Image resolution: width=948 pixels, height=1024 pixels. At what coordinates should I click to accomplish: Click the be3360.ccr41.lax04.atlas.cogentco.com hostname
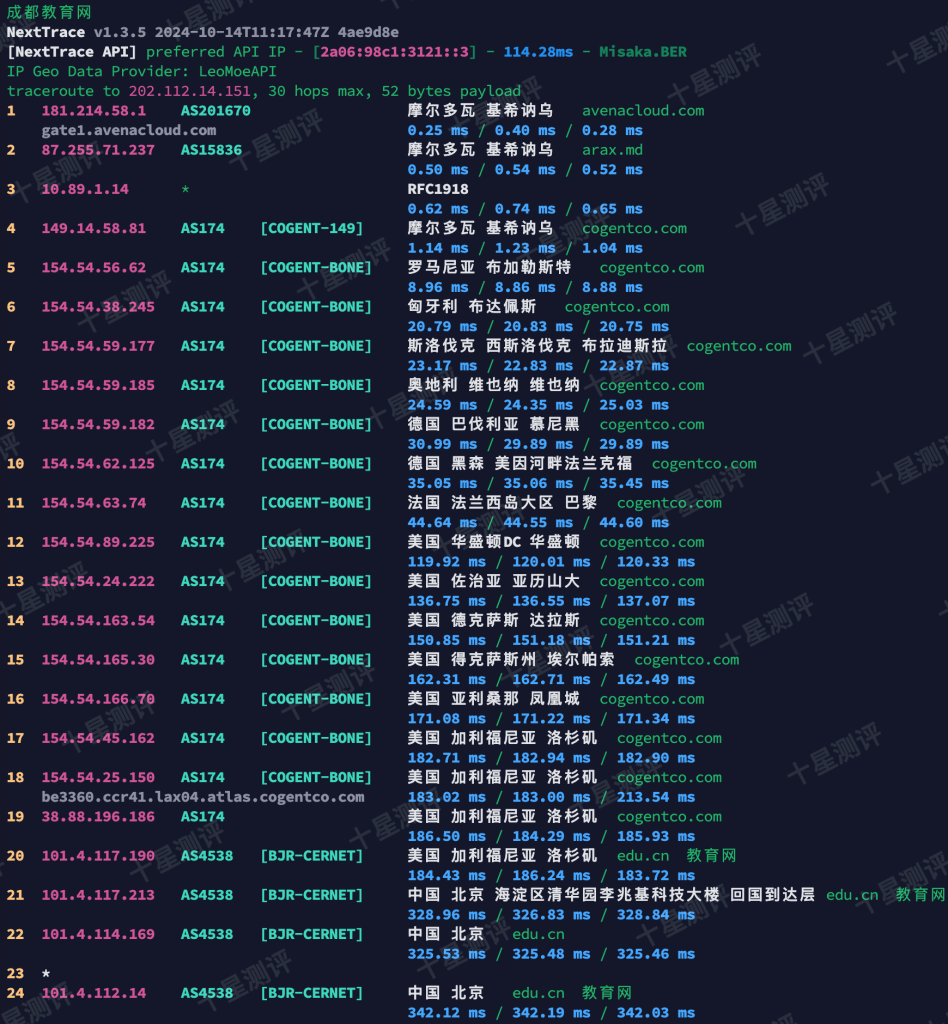pyautogui.click(x=202, y=797)
